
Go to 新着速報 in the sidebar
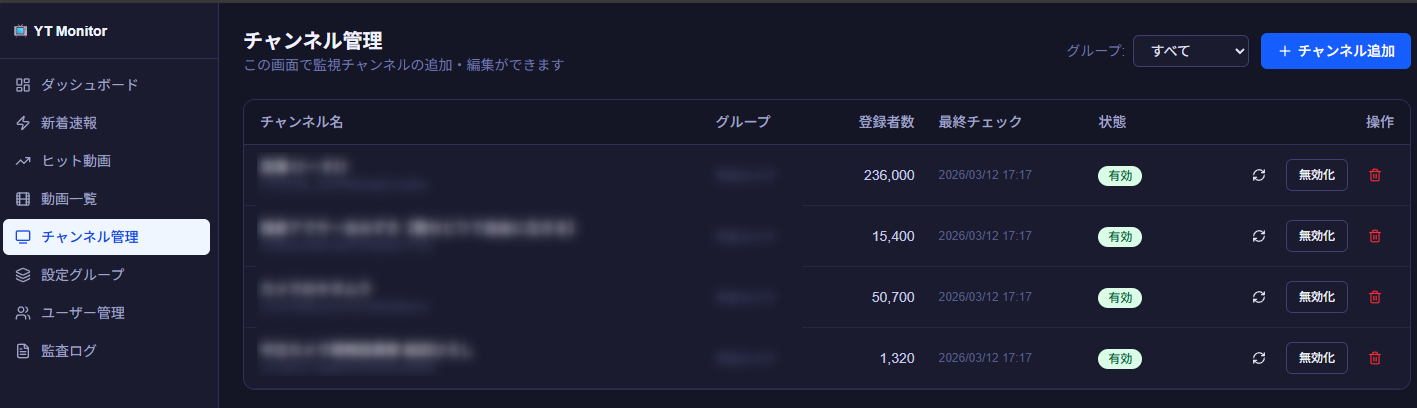point(69,123)
